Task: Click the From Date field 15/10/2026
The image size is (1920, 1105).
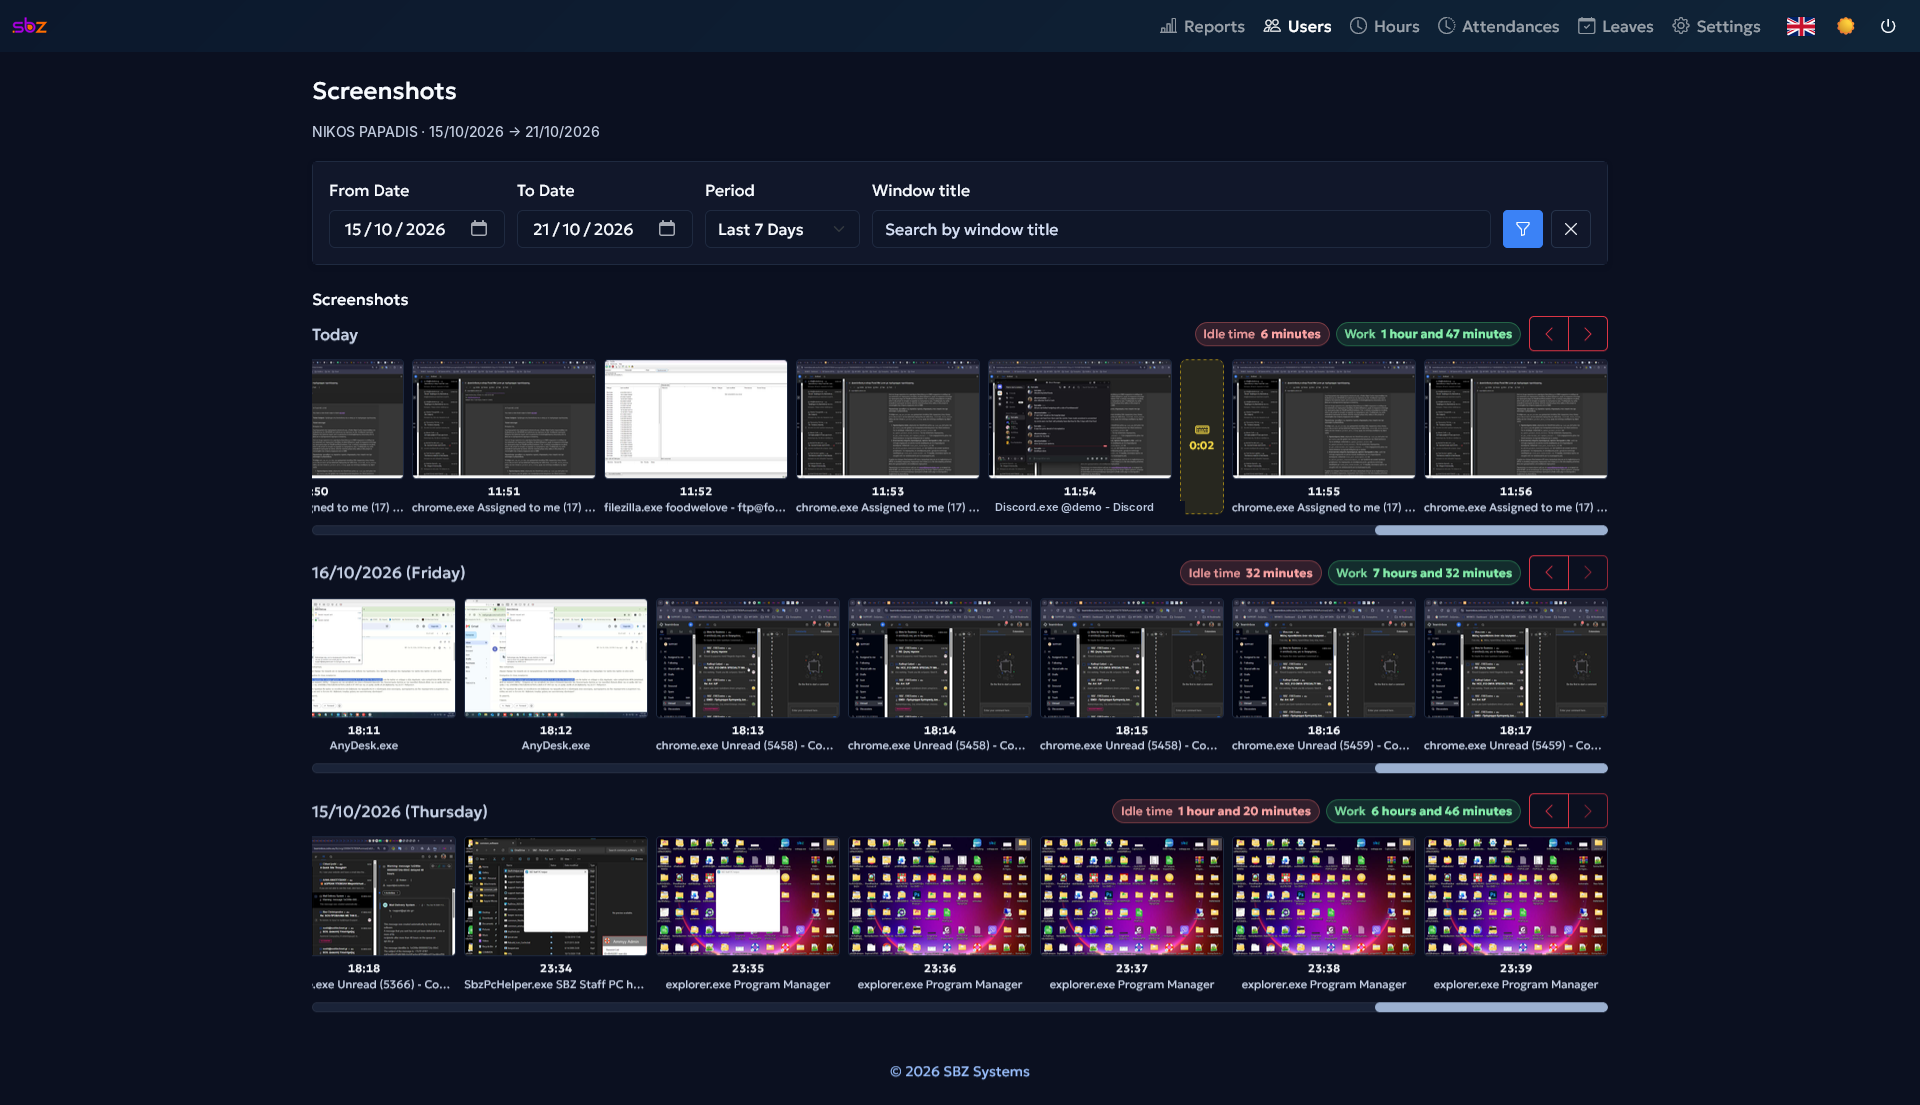Action: (416, 229)
